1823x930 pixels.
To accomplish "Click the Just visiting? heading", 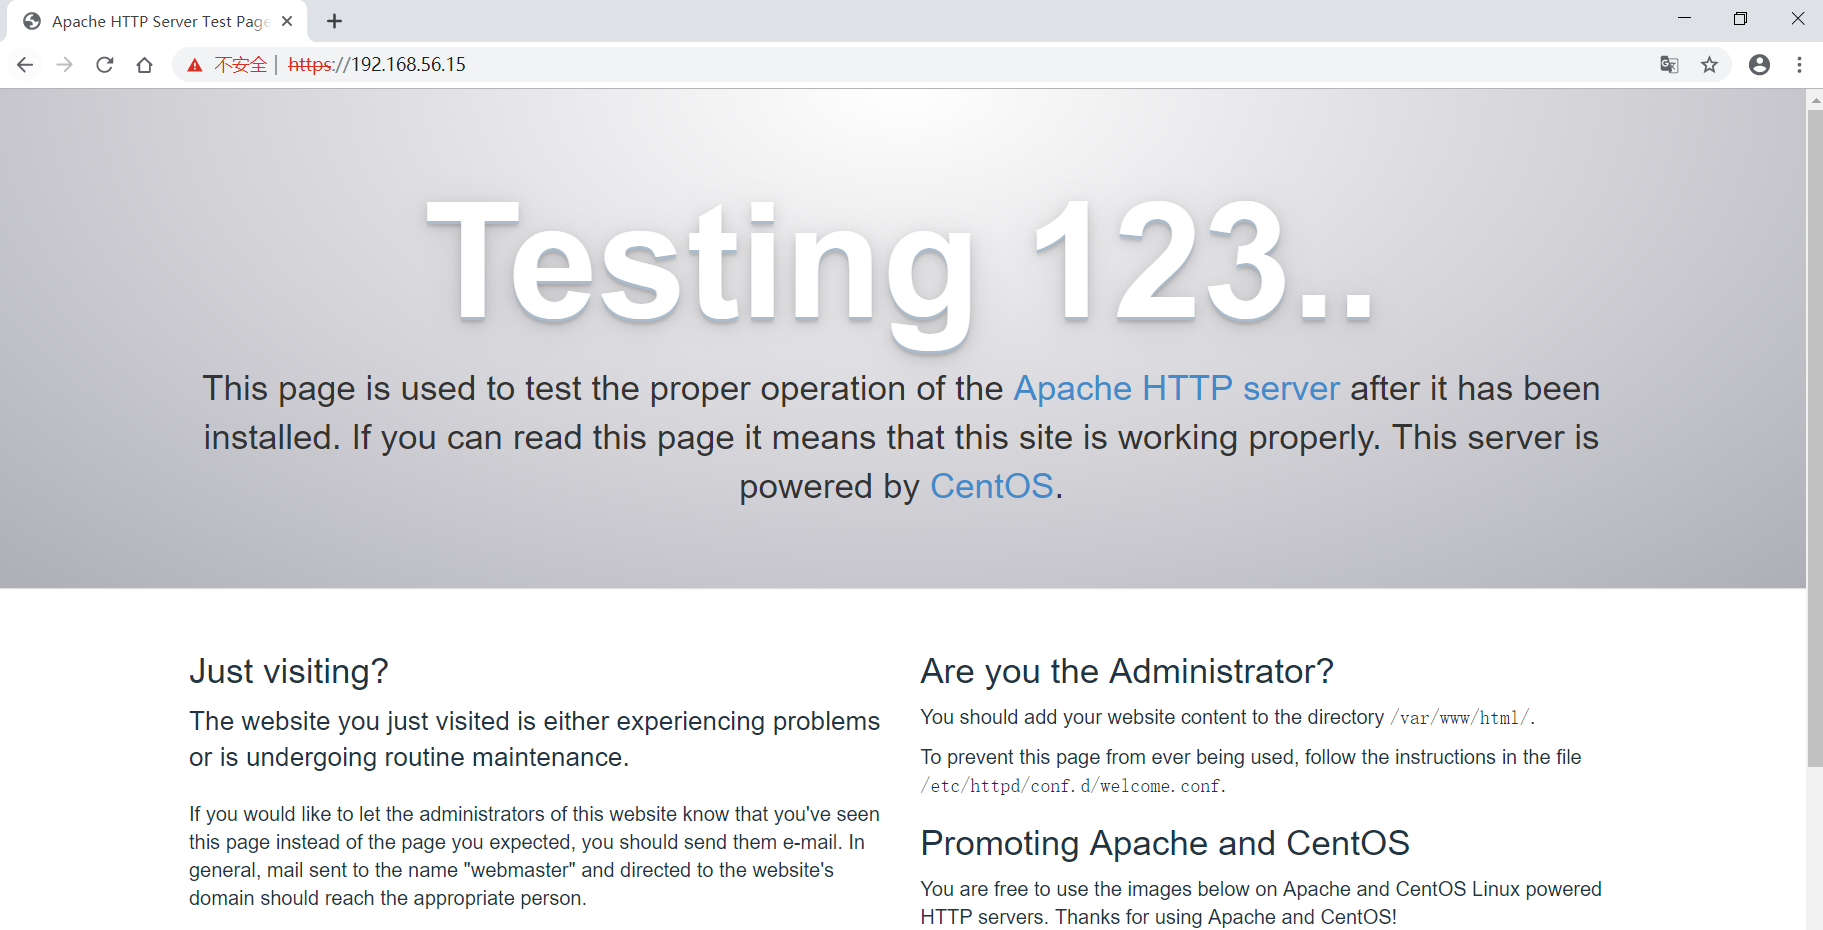I will pos(289,671).
